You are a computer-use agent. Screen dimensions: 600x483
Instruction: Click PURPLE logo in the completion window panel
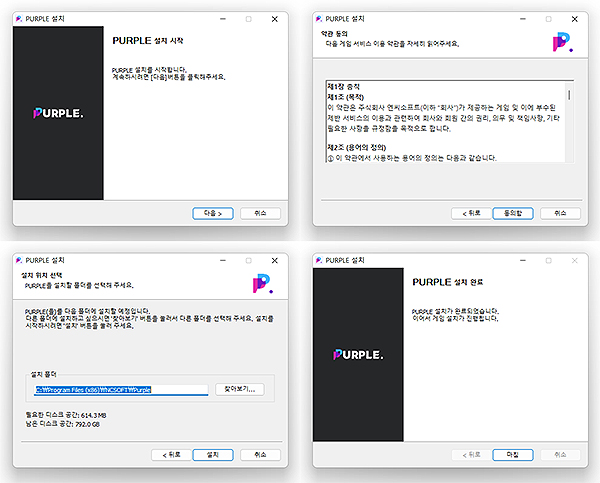358,354
